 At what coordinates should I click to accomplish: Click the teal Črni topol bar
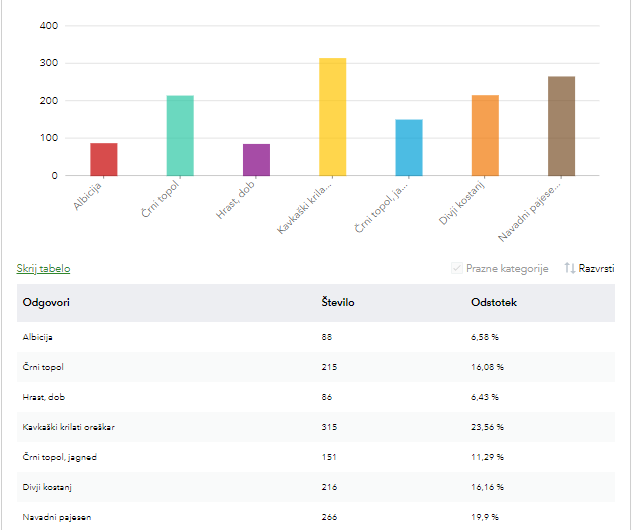(x=180, y=136)
